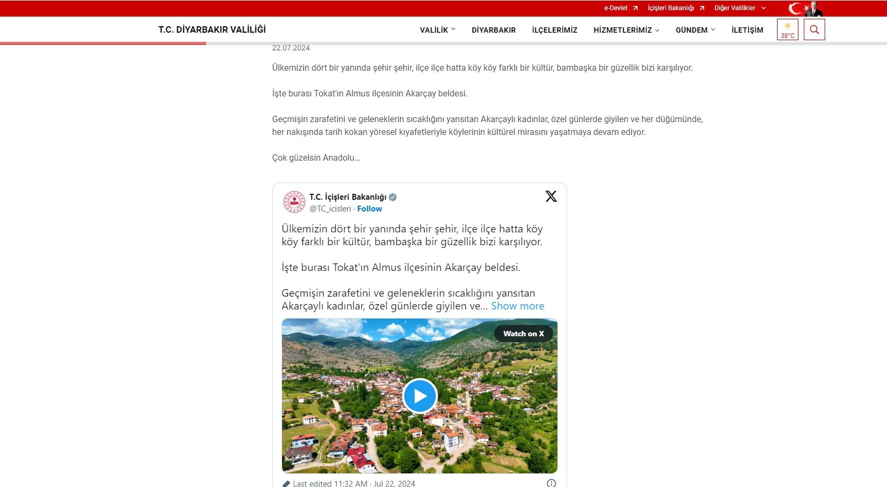Click Show more in the tweet

[x=518, y=306]
